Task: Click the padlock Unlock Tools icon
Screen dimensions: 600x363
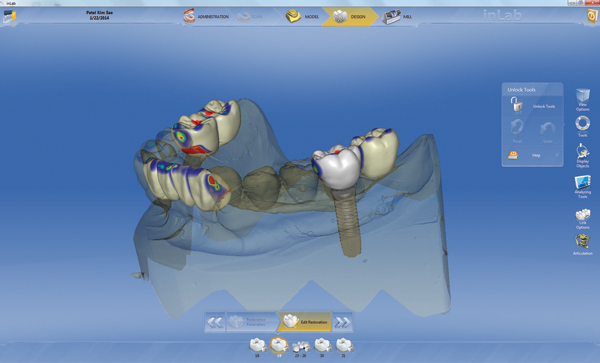Action: point(516,105)
